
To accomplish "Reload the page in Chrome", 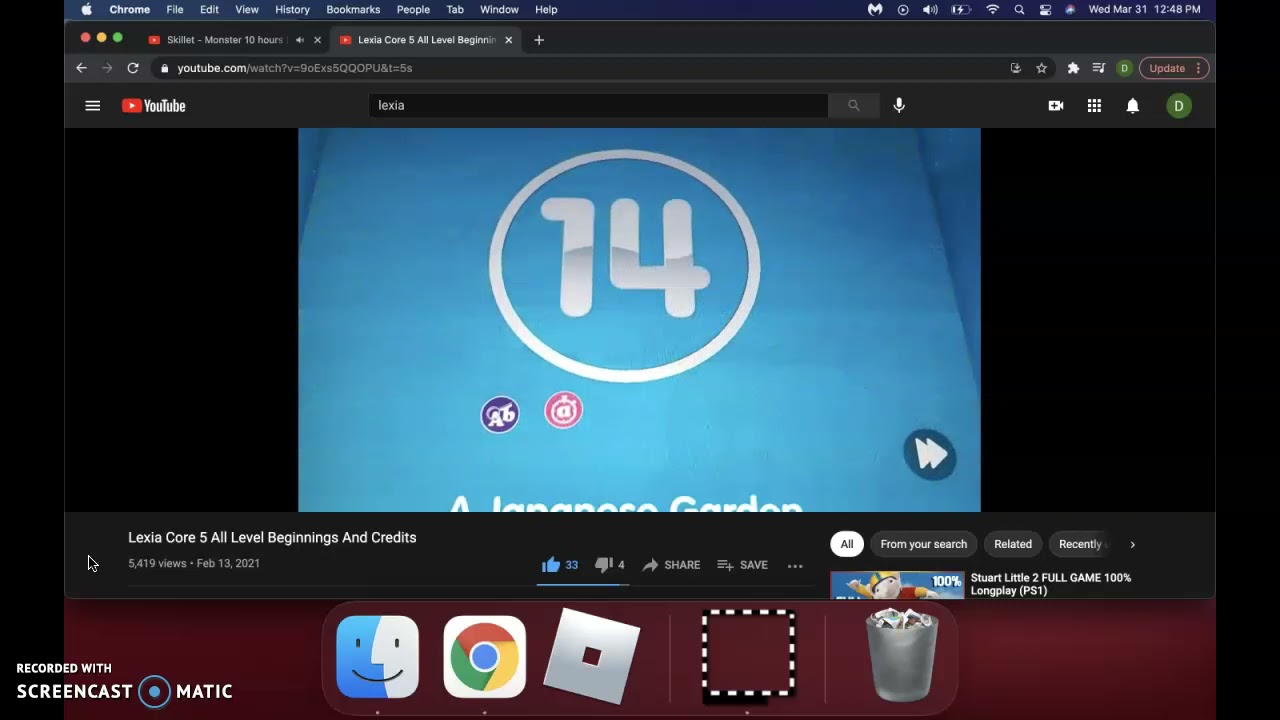I will point(133,68).
